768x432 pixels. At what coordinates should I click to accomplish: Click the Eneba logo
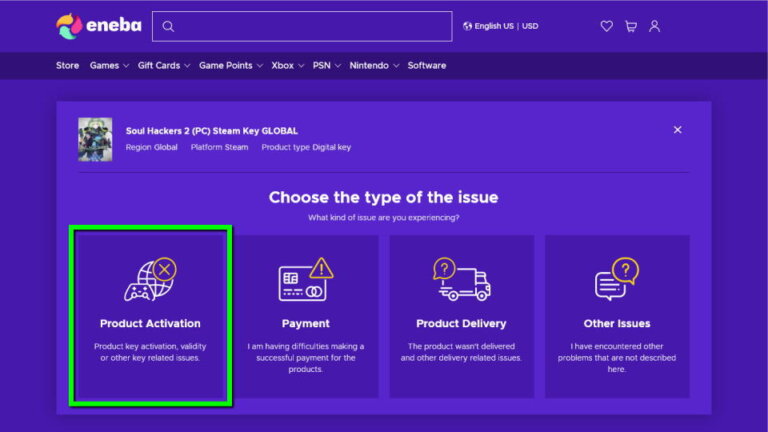click(97, 26)
